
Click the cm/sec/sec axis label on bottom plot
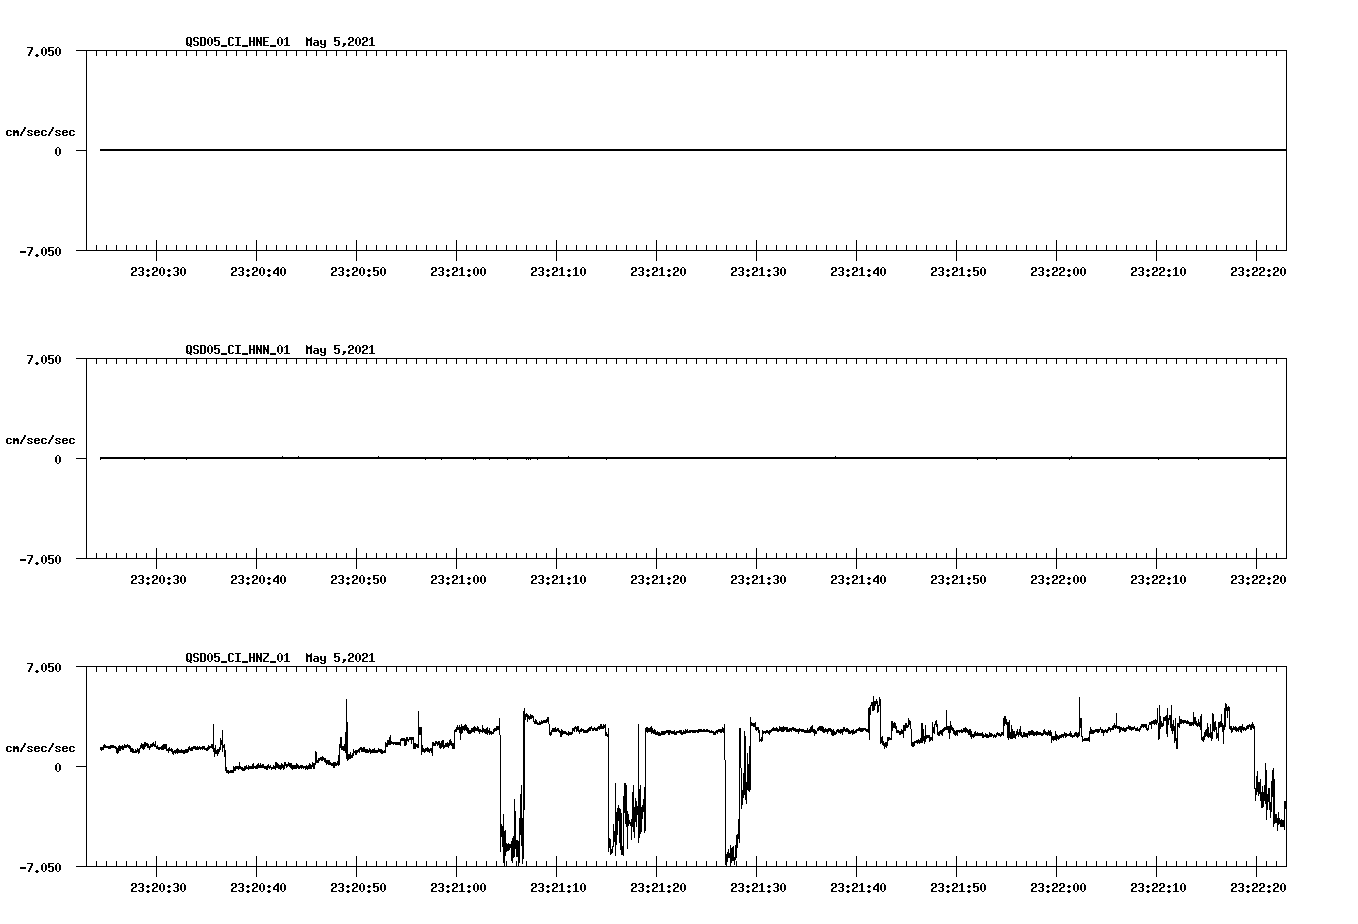click(x=40, y=745)
